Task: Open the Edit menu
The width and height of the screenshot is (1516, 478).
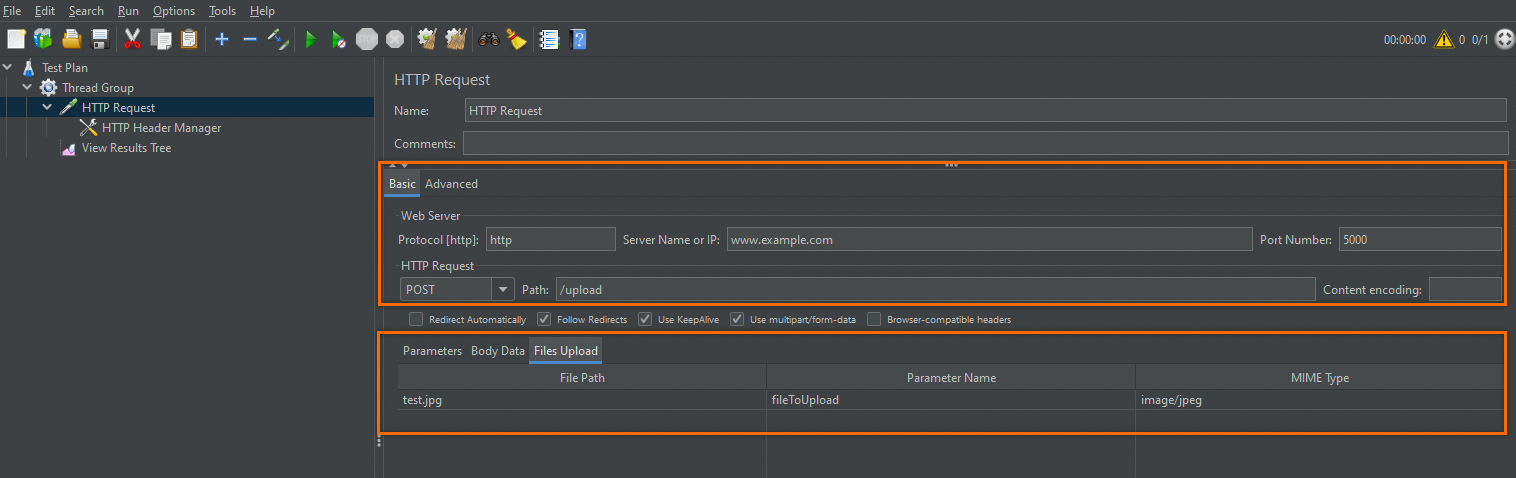Action: pyautogui.click(x=45, y=10)
